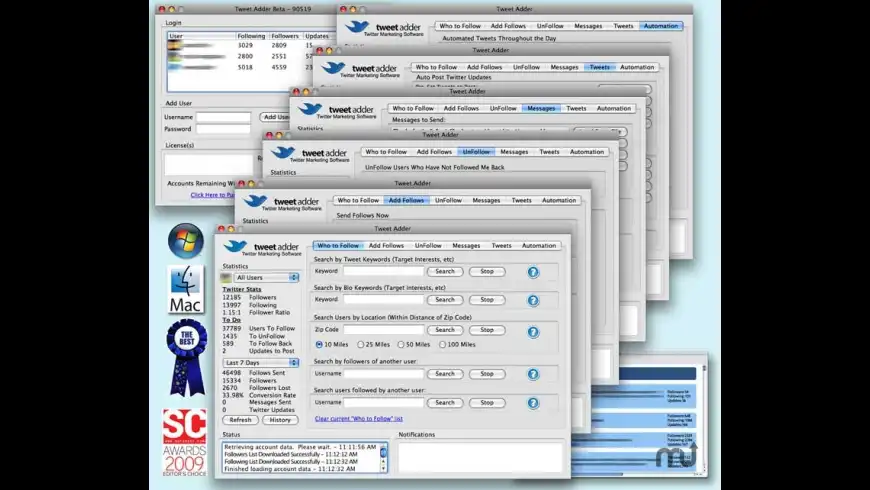
Task: Click the Notifications text box
Action: 480,457
